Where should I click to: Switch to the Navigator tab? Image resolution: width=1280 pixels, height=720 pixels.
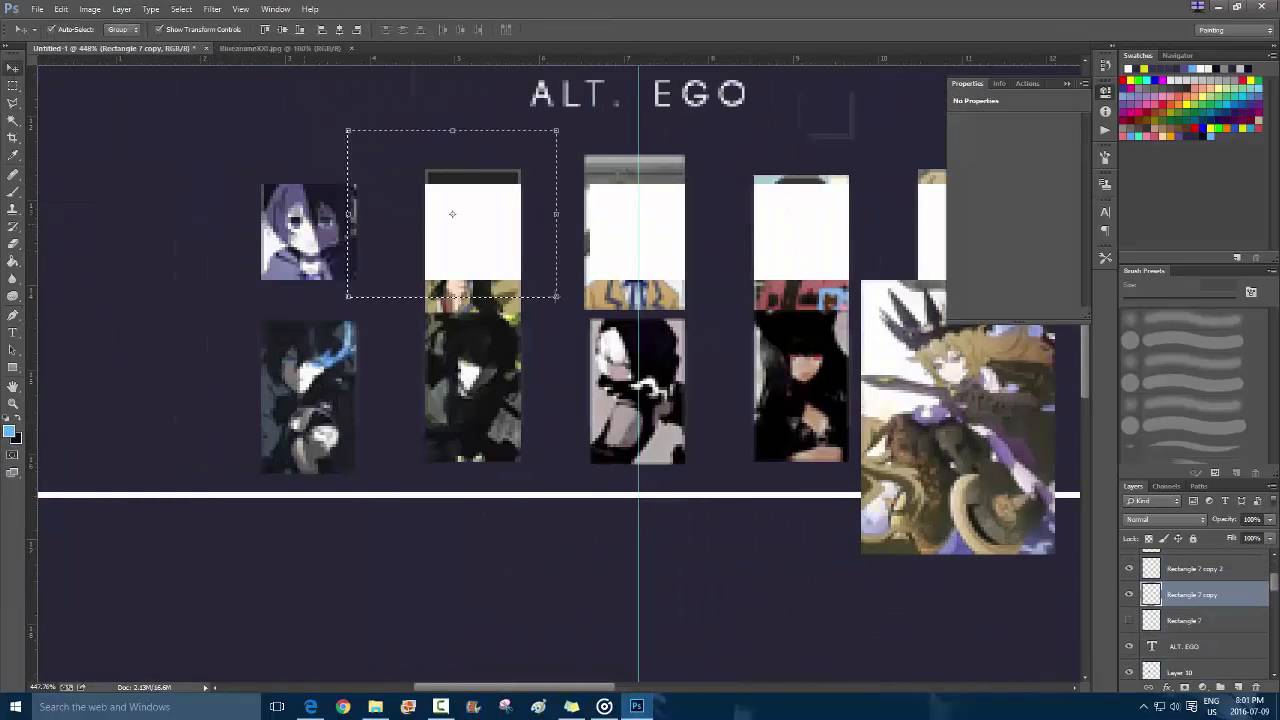[x=1177, y=56]
